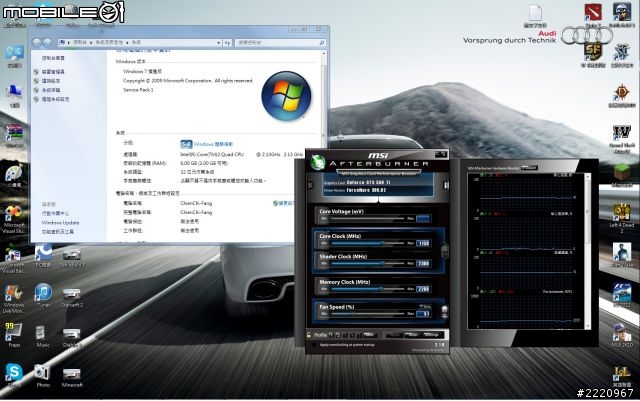Image resolution: width=640 pixels, height=401 pixels.
Task: Click the search box in System window
Action: (x=281, y=42)
